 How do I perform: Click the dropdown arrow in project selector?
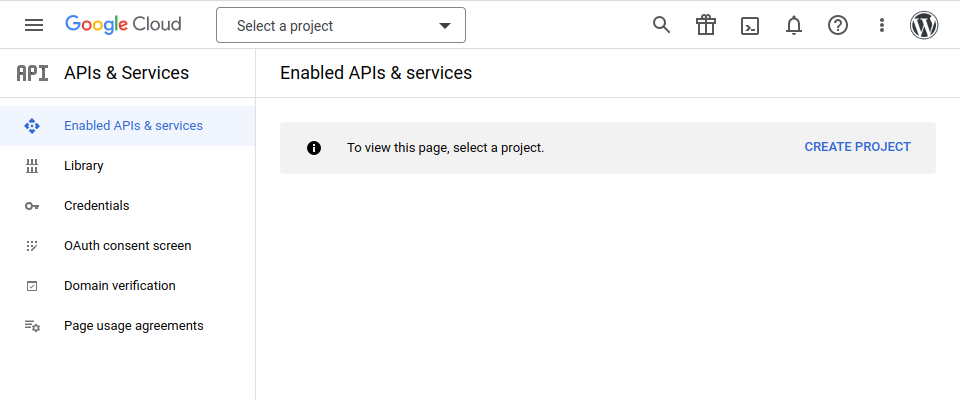pos(445,26)
